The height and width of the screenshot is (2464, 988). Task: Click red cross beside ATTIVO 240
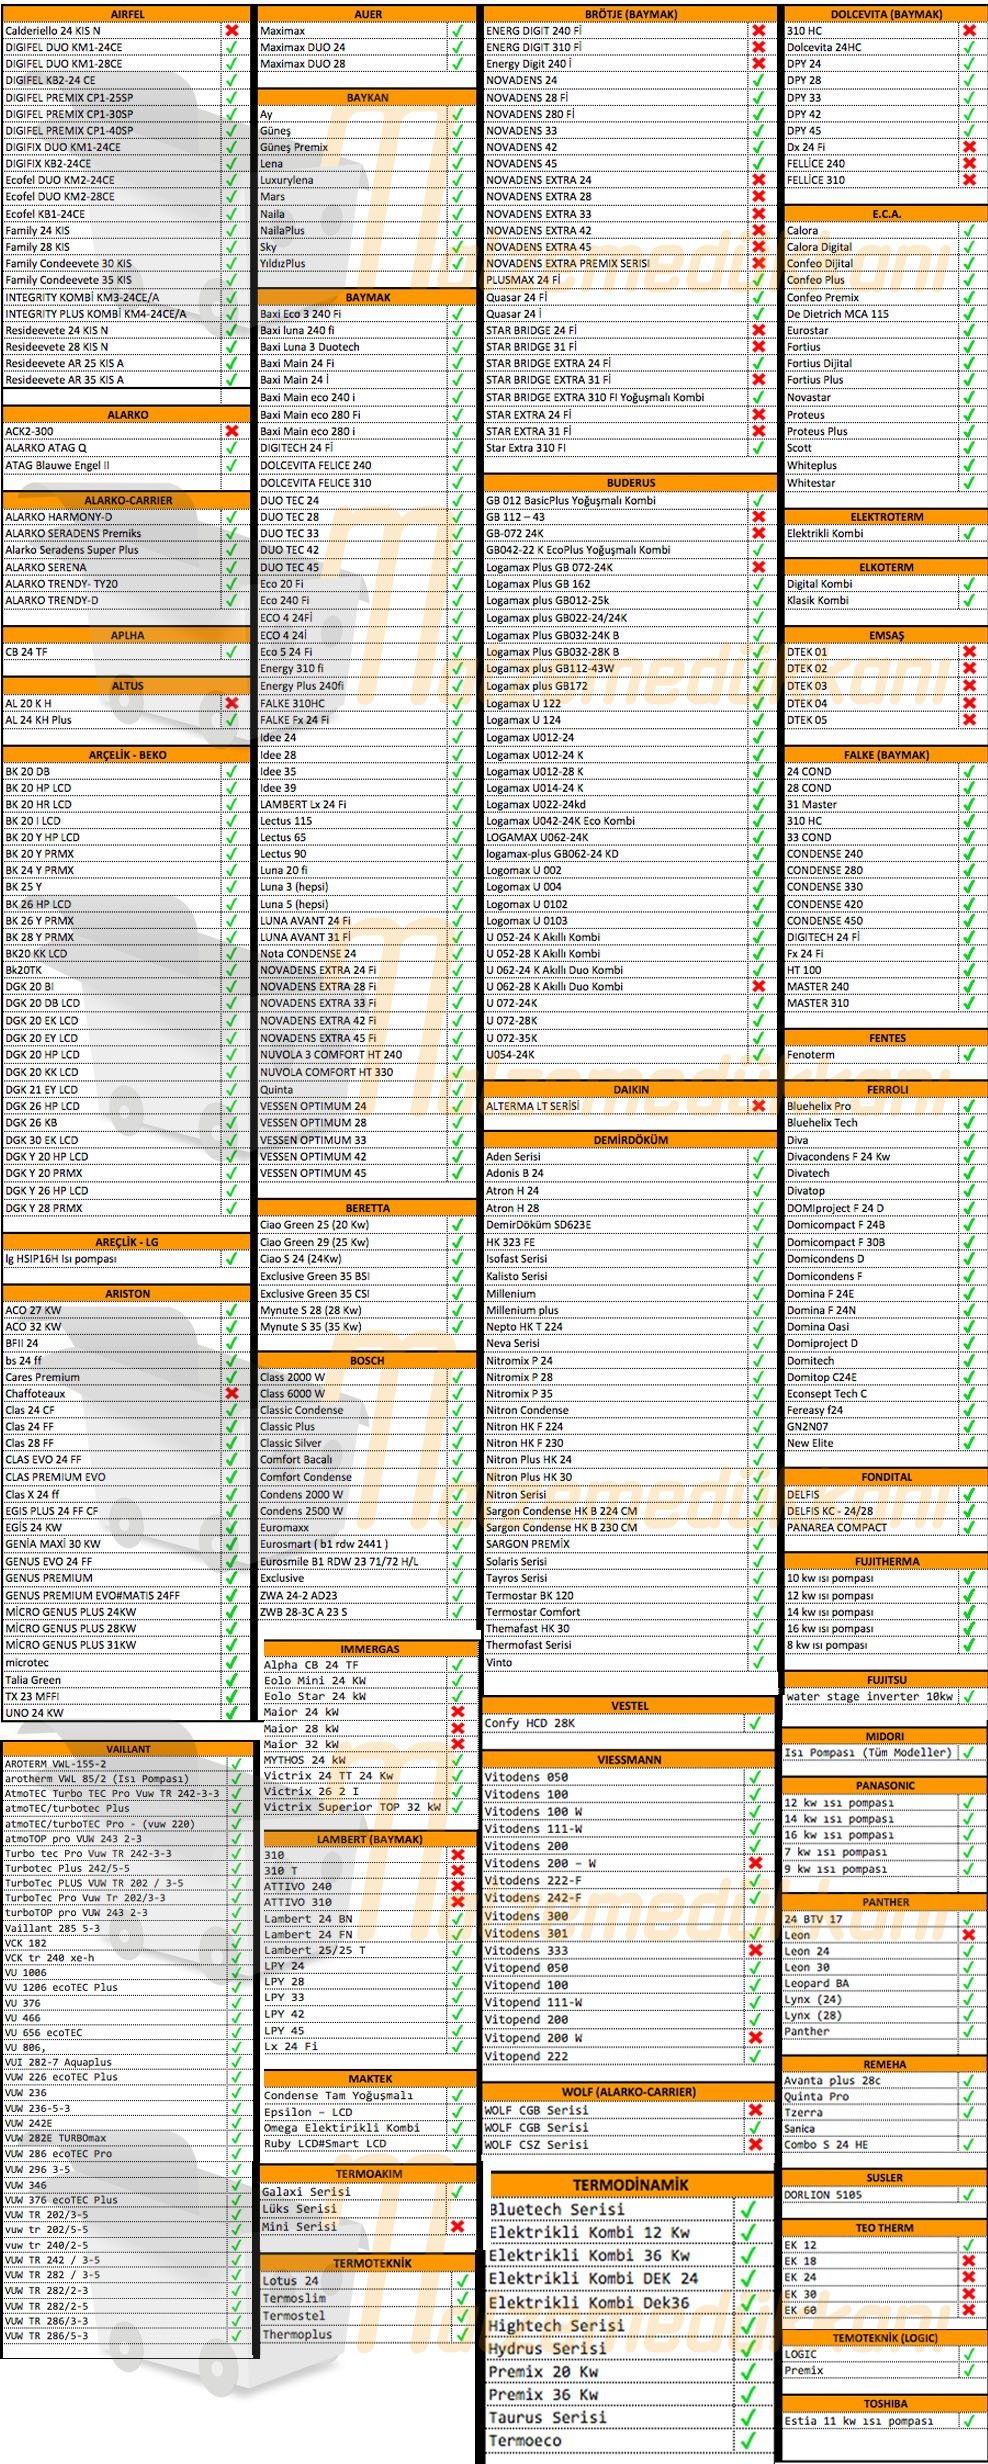point(458,1886)
